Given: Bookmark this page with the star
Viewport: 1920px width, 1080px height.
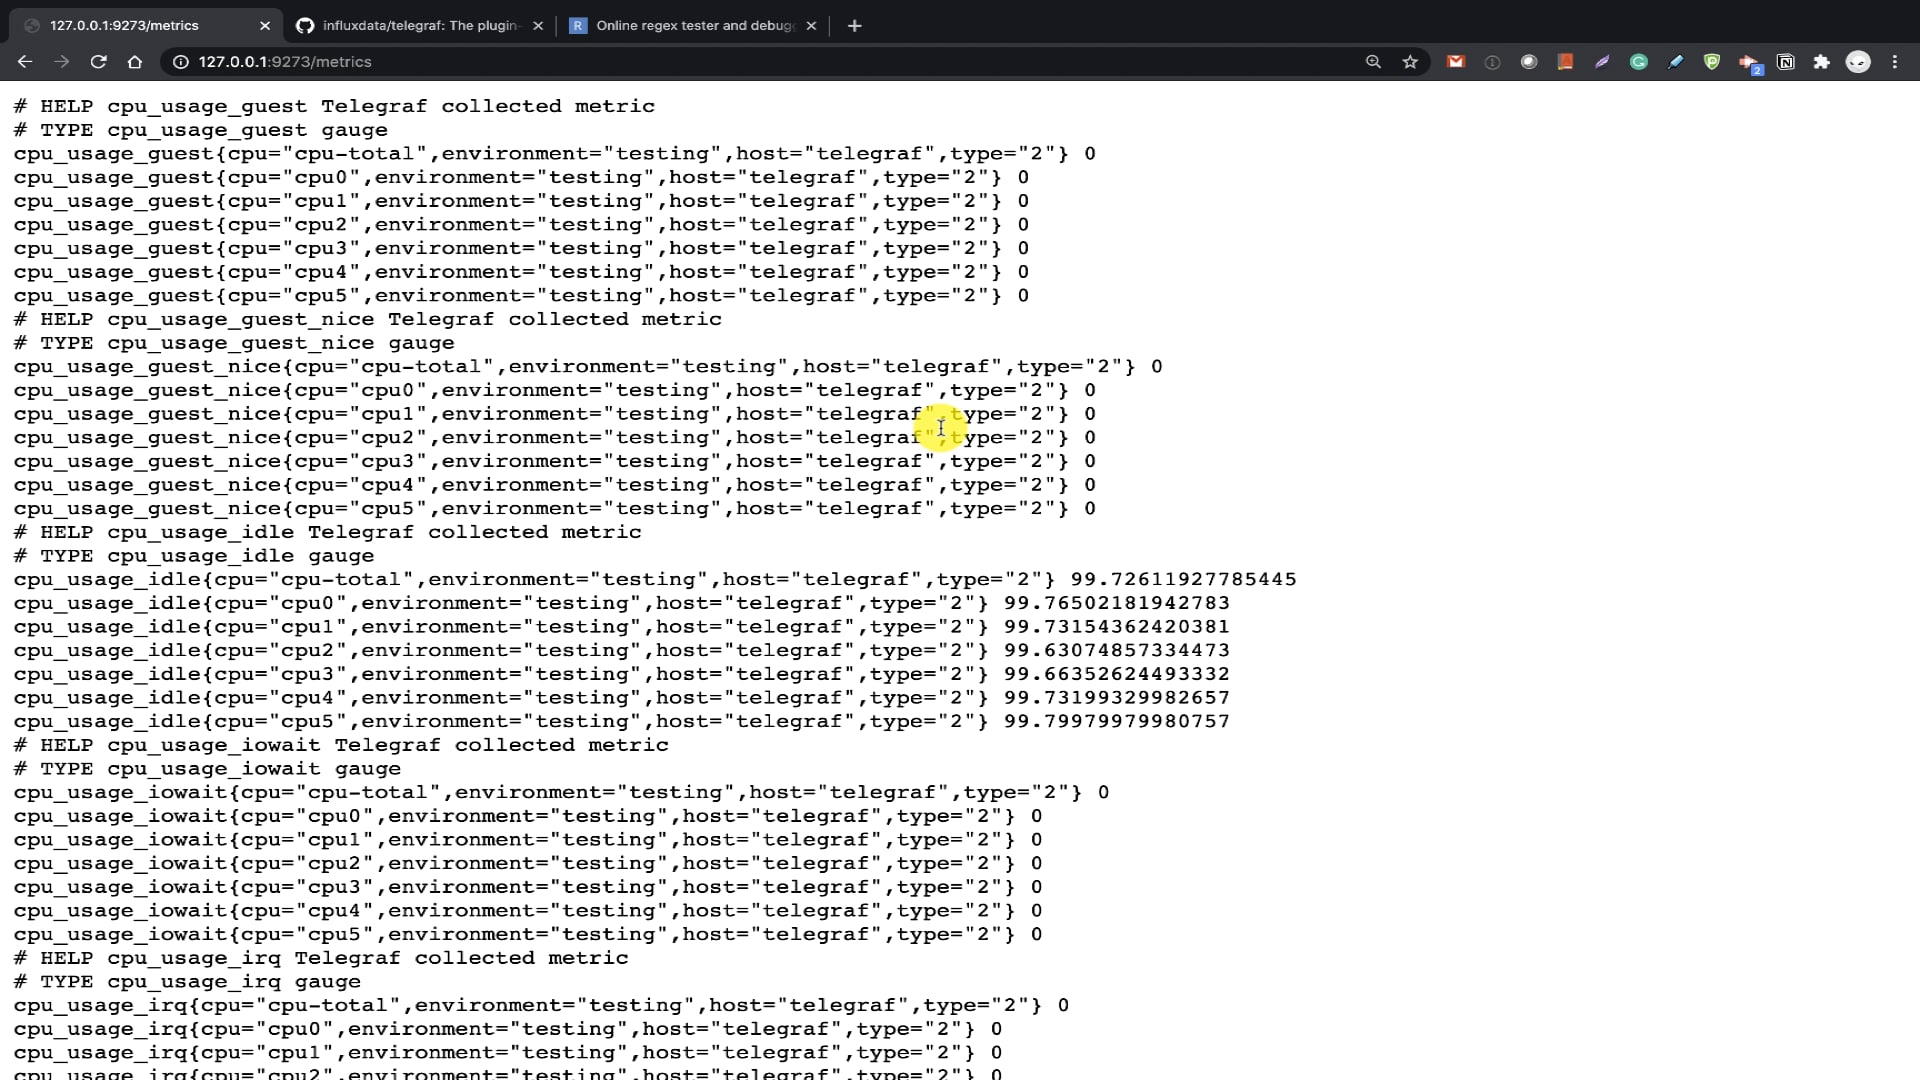Looking at the screenshot, I should [x=1410, y=62].
